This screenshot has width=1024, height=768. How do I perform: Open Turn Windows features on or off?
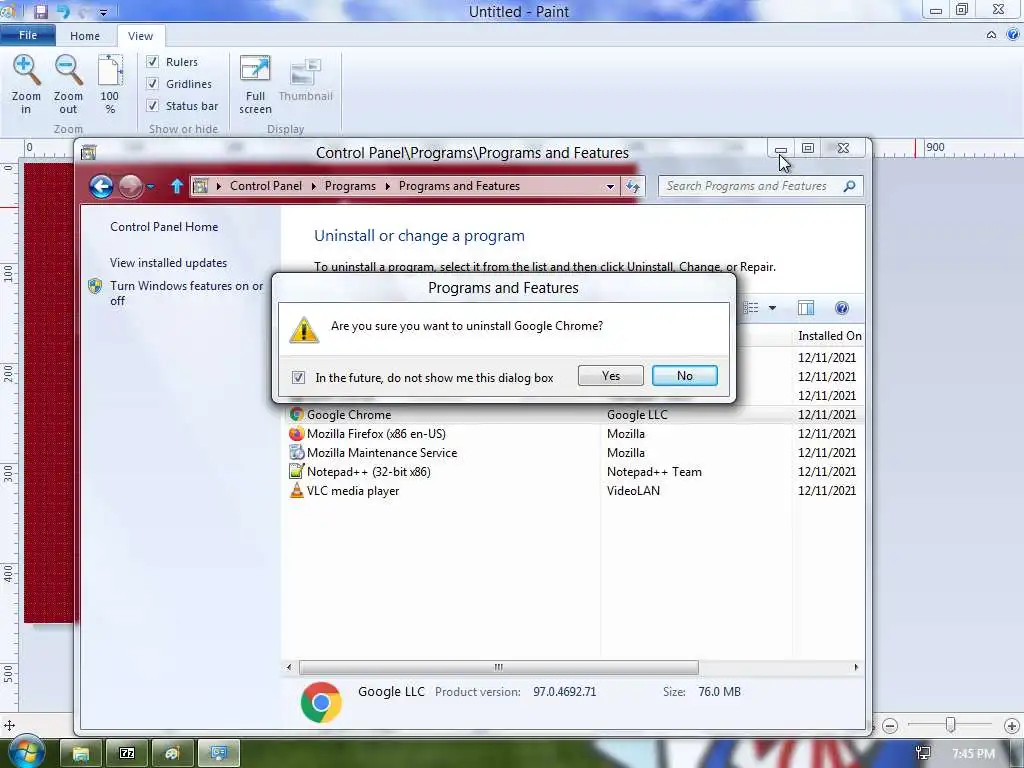click(187, 293)
